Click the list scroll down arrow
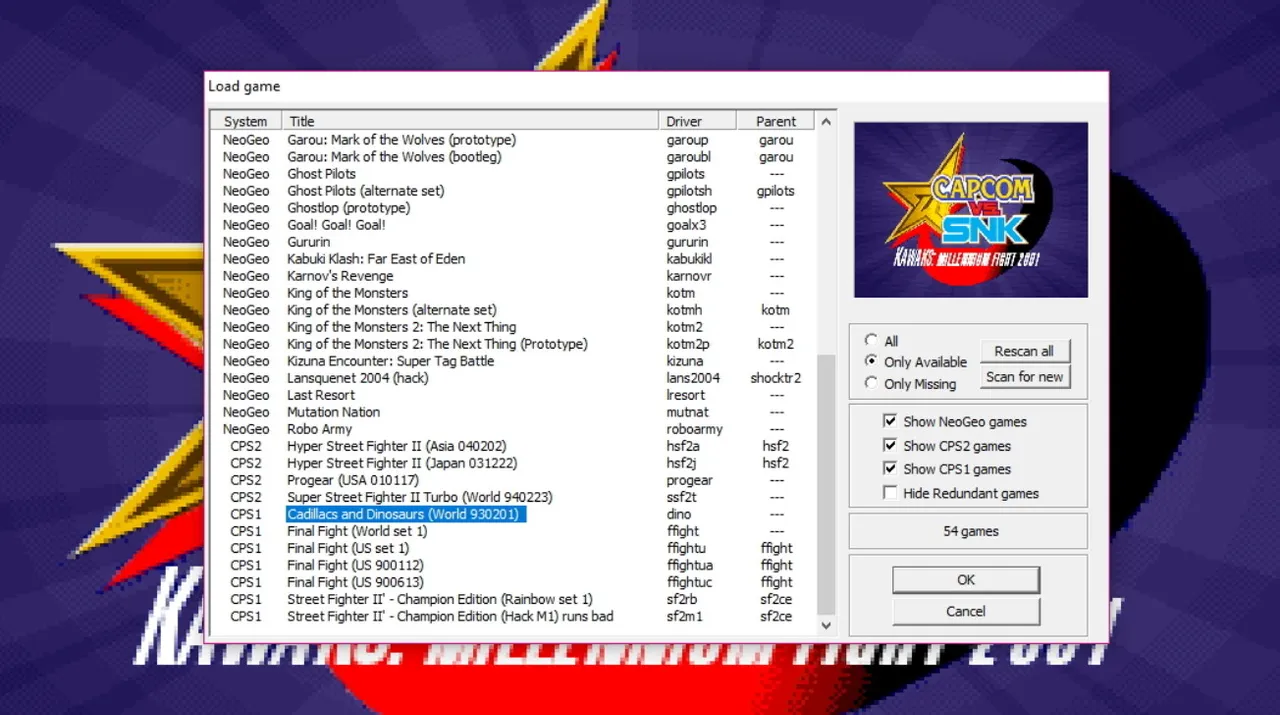The height and width of the screenshot is (715, 1280). click(826, 625)
